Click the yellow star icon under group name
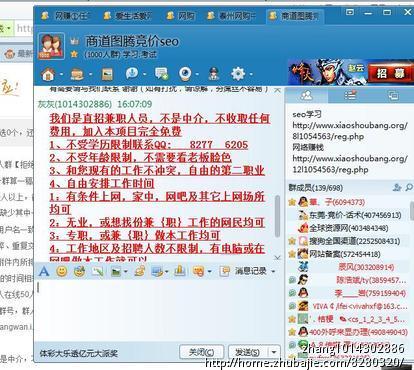Image resolution: width=414 pixels, height=370 pixels. coord(74,54)
